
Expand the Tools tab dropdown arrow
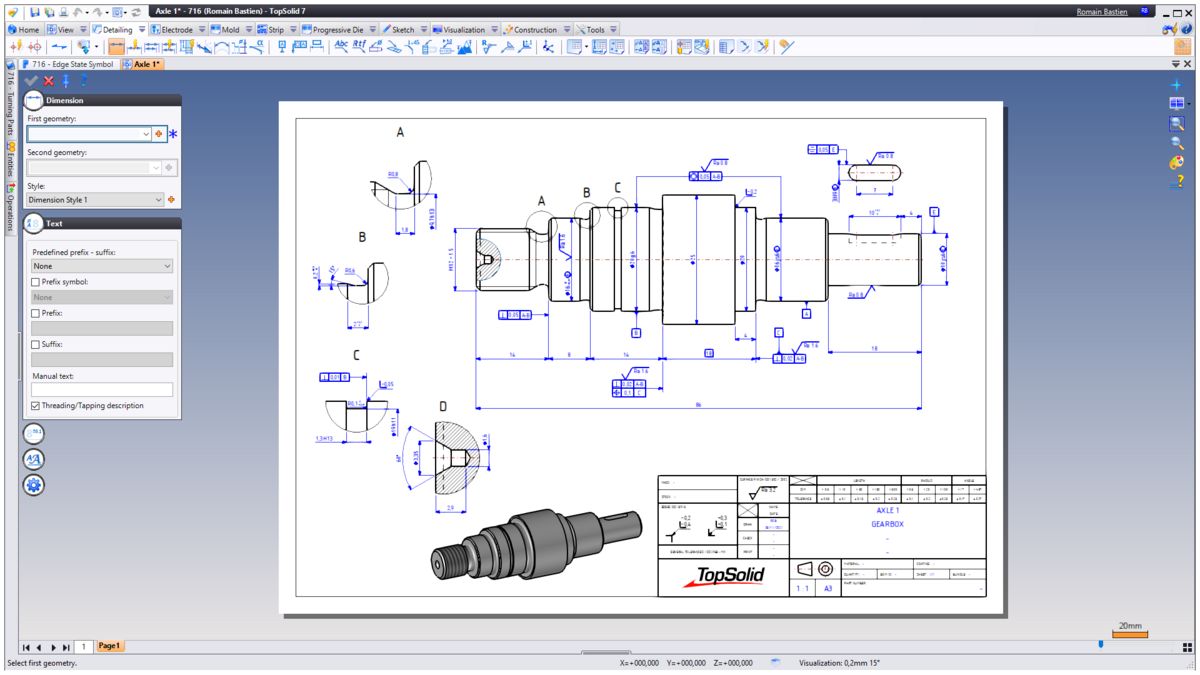613,29
